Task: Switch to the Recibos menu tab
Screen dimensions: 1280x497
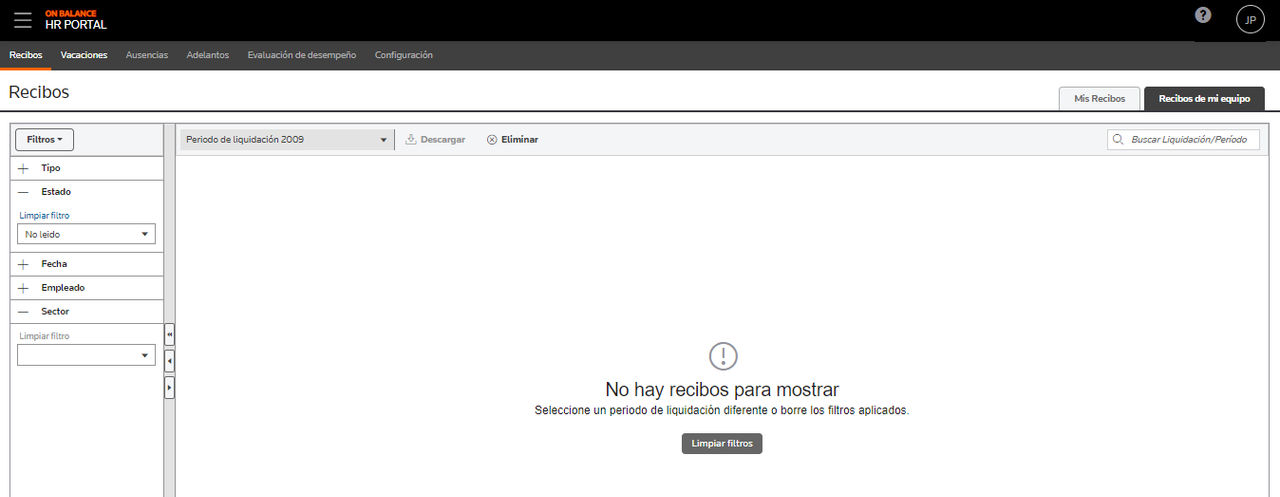Action: 26,55
